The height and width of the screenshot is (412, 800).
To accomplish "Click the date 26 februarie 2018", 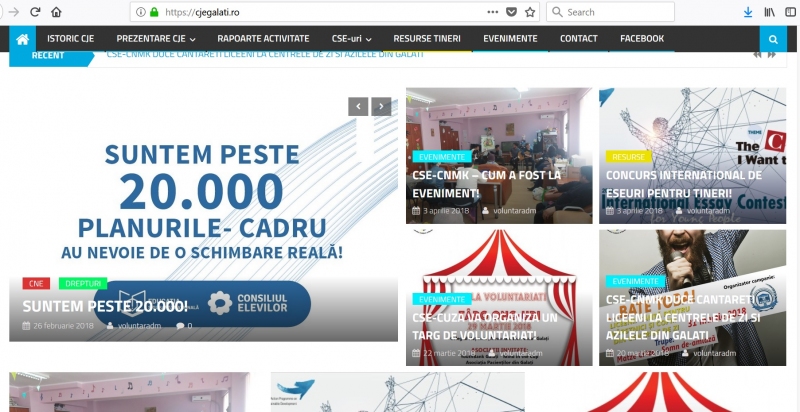I will tap(63, 325).
